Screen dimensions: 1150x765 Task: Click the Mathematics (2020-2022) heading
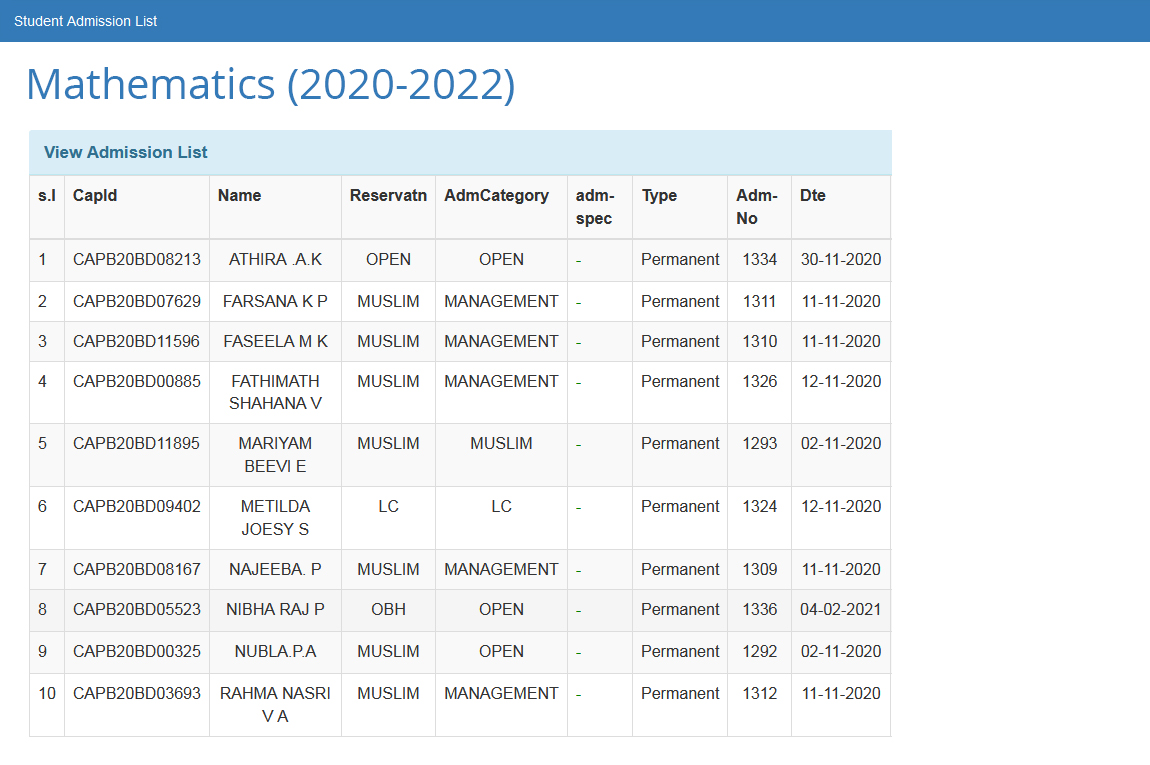click(270, 84)
